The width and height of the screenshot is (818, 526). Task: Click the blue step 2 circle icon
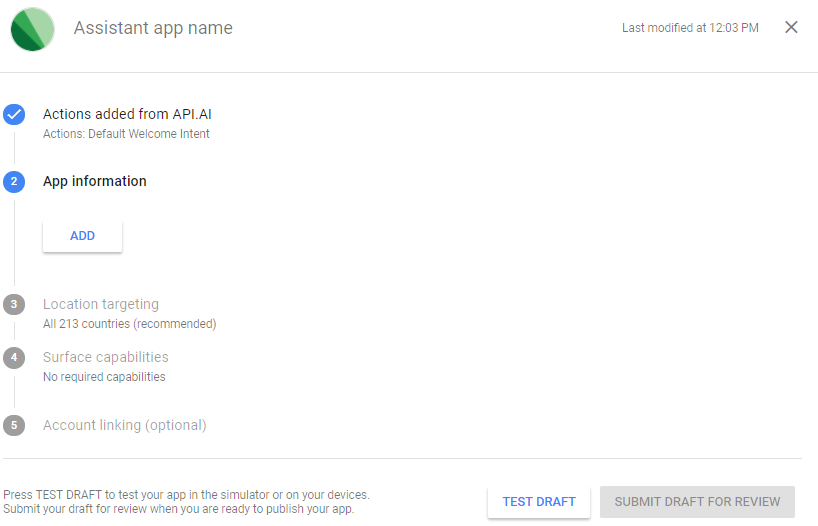14,182
